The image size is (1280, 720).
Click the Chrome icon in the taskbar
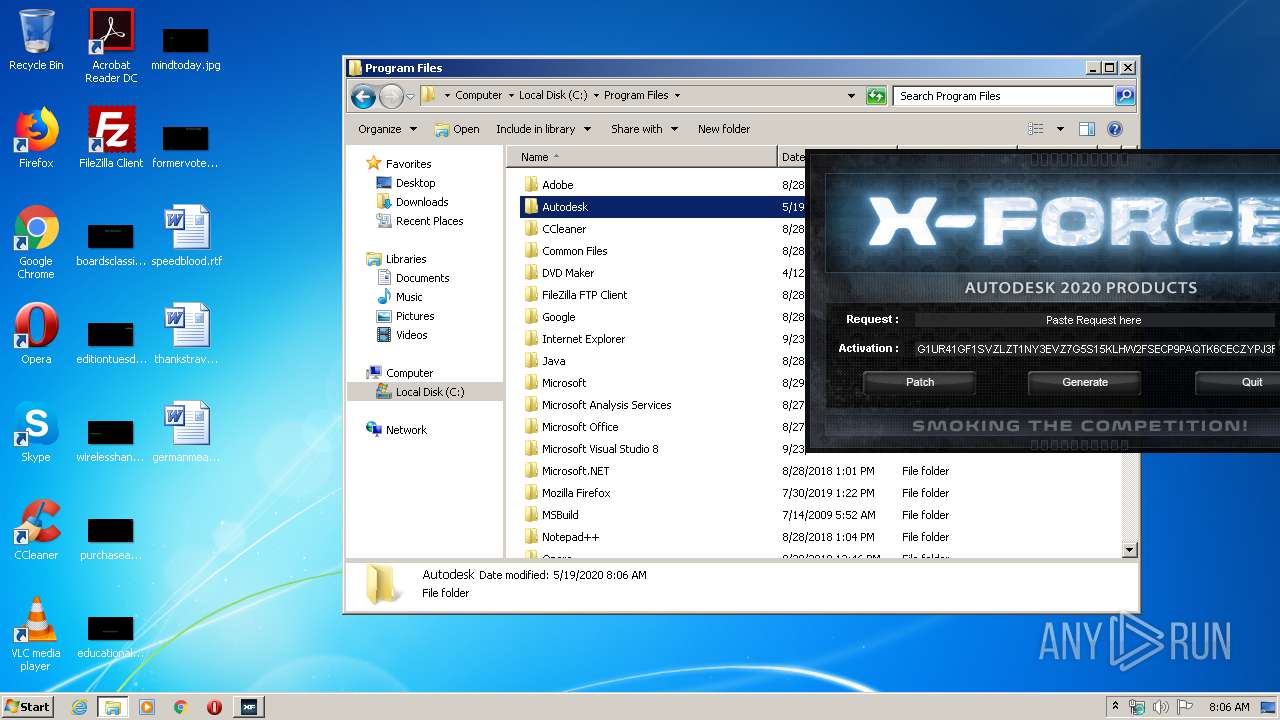pyautogui.click(x=180, y=707)
